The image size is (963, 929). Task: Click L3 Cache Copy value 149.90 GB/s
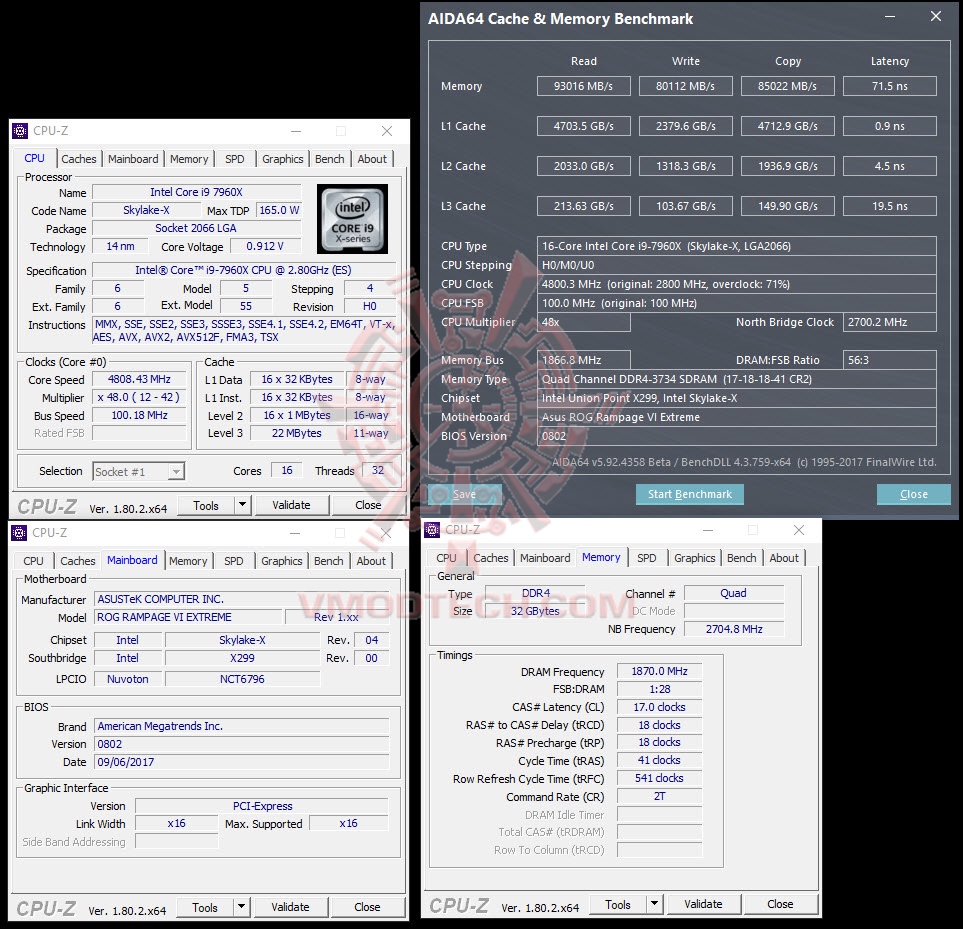787,206
